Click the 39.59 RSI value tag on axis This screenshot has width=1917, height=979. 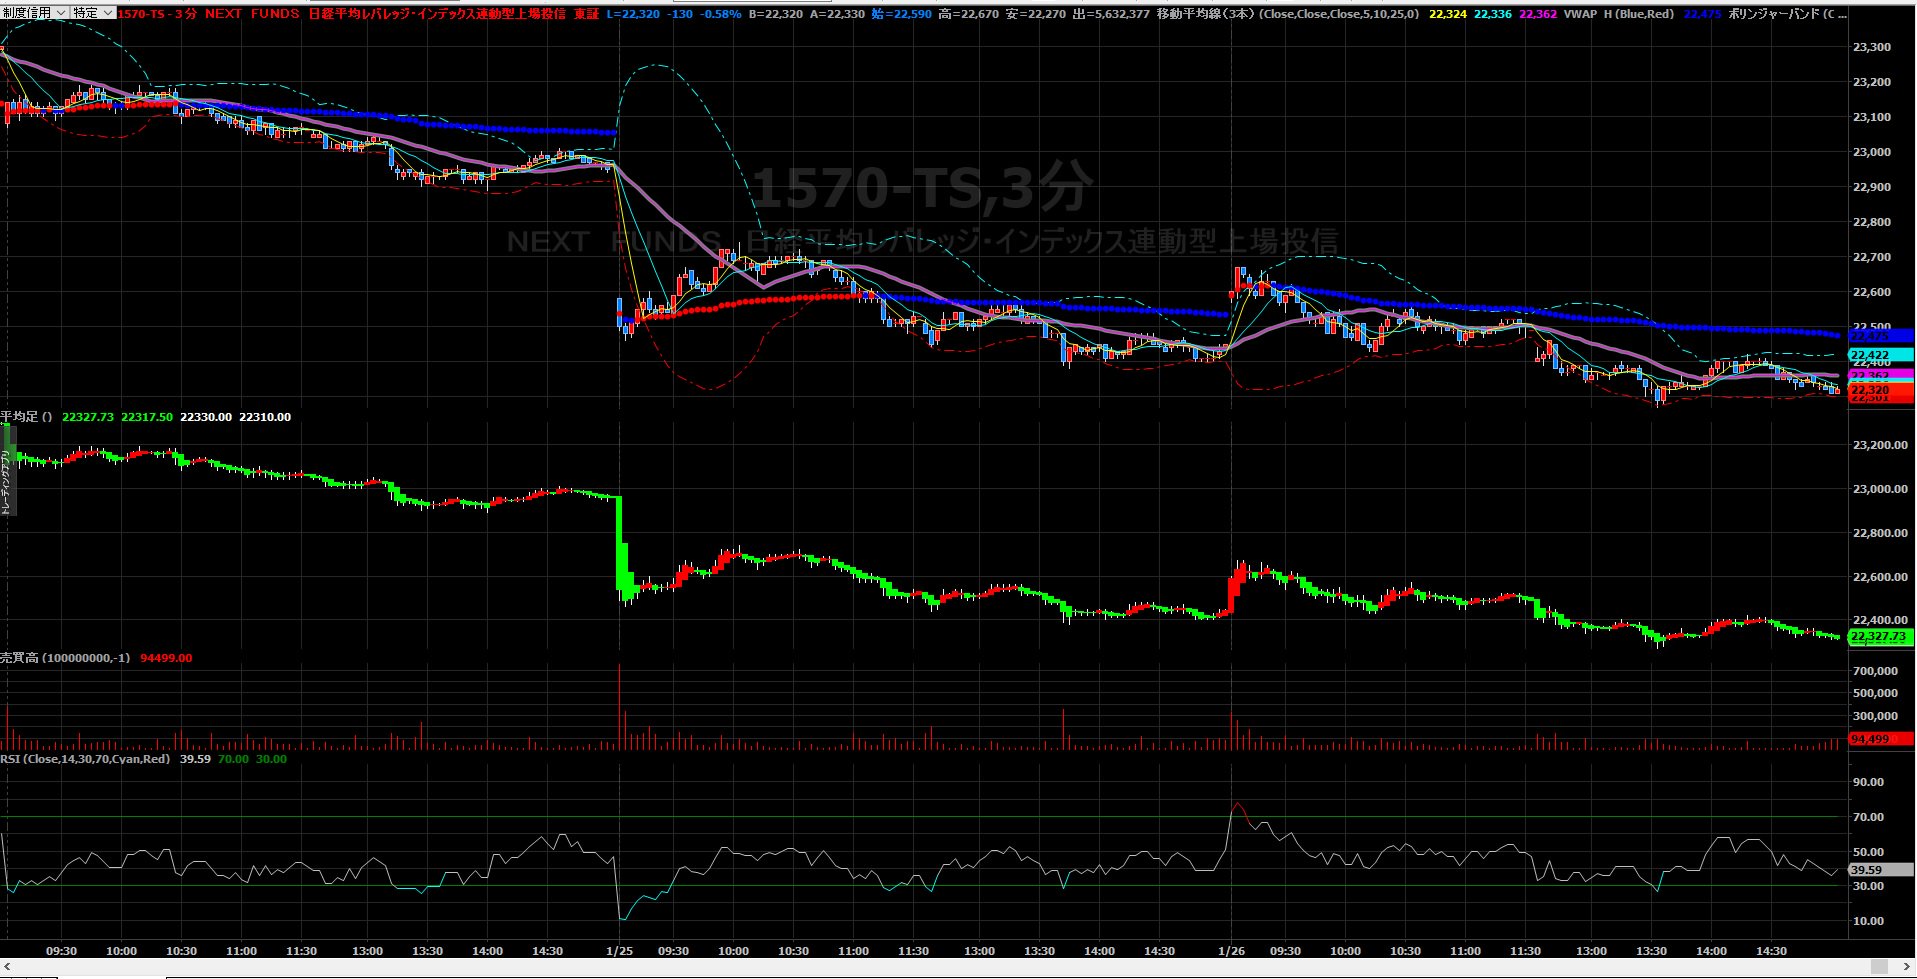[1880, 870]
